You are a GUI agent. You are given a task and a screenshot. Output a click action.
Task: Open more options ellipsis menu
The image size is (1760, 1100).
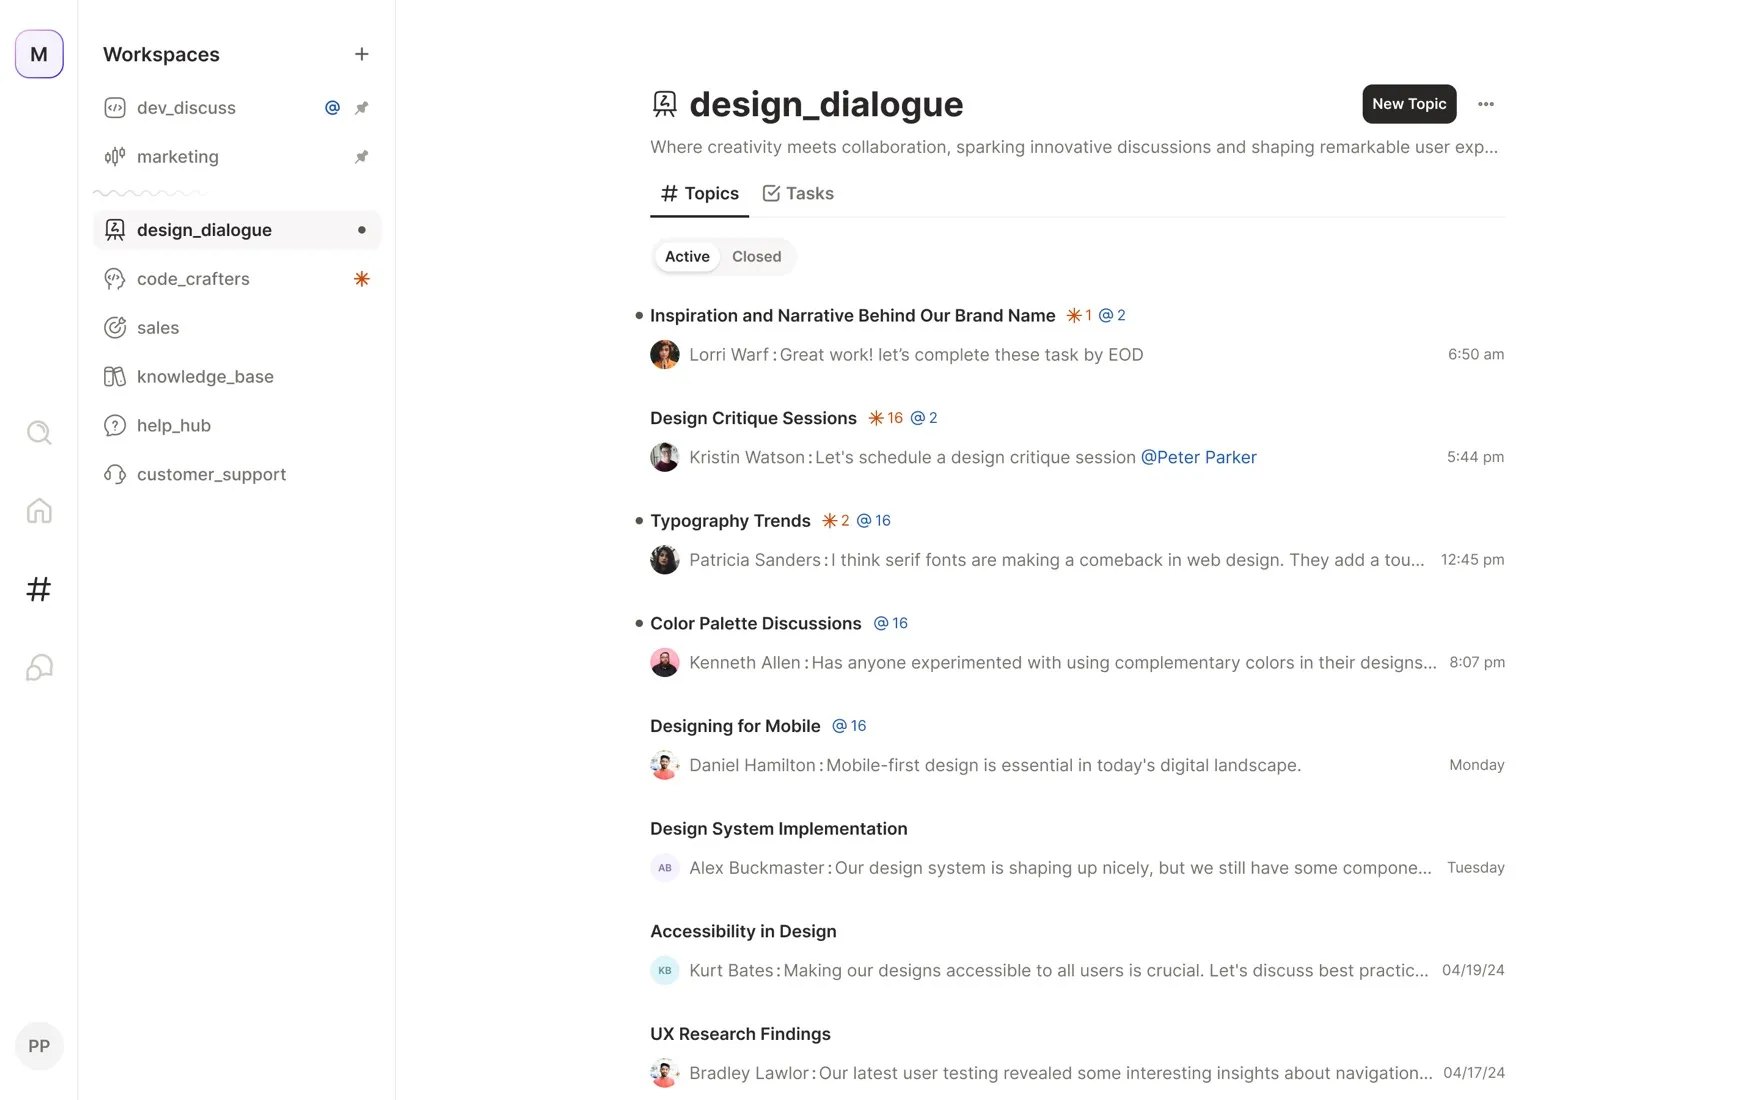tap(1486, 104)
